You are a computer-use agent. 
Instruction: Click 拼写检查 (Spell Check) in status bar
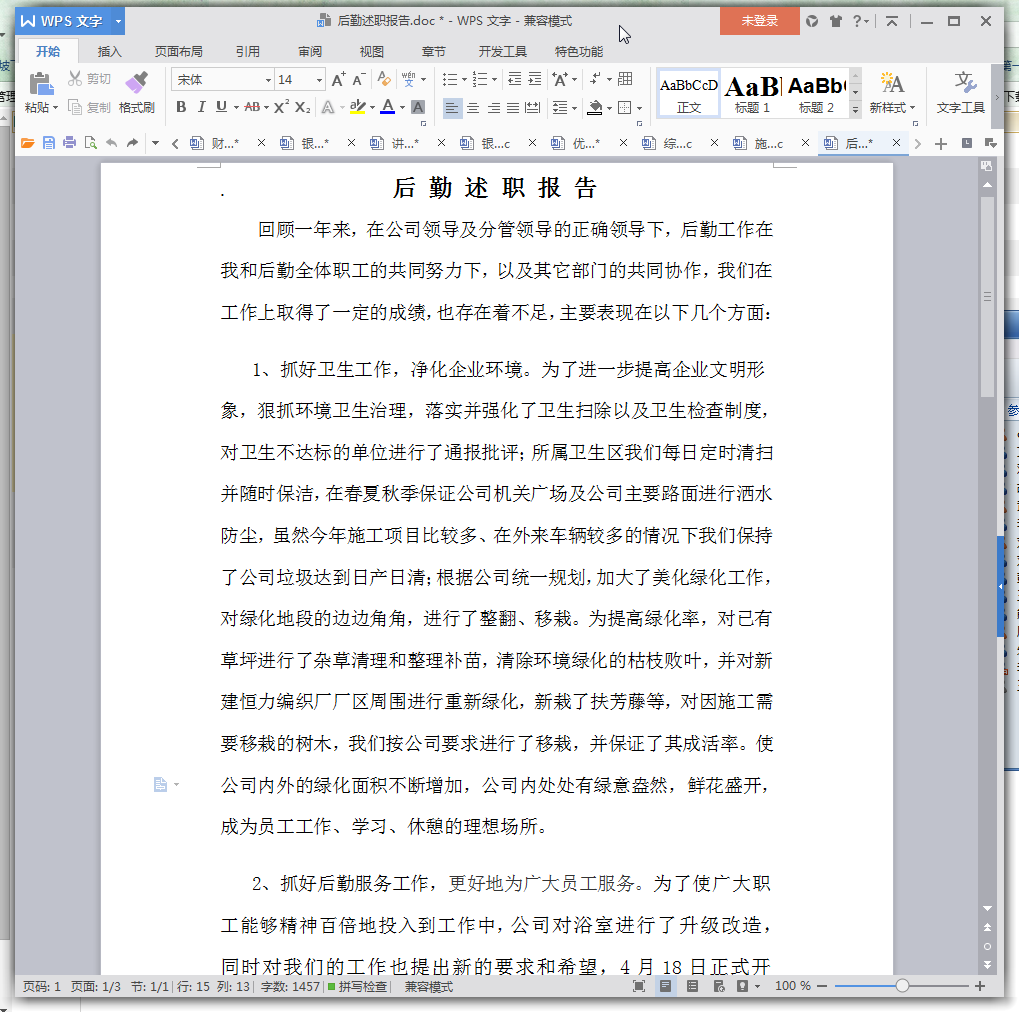tap(357, 987)
